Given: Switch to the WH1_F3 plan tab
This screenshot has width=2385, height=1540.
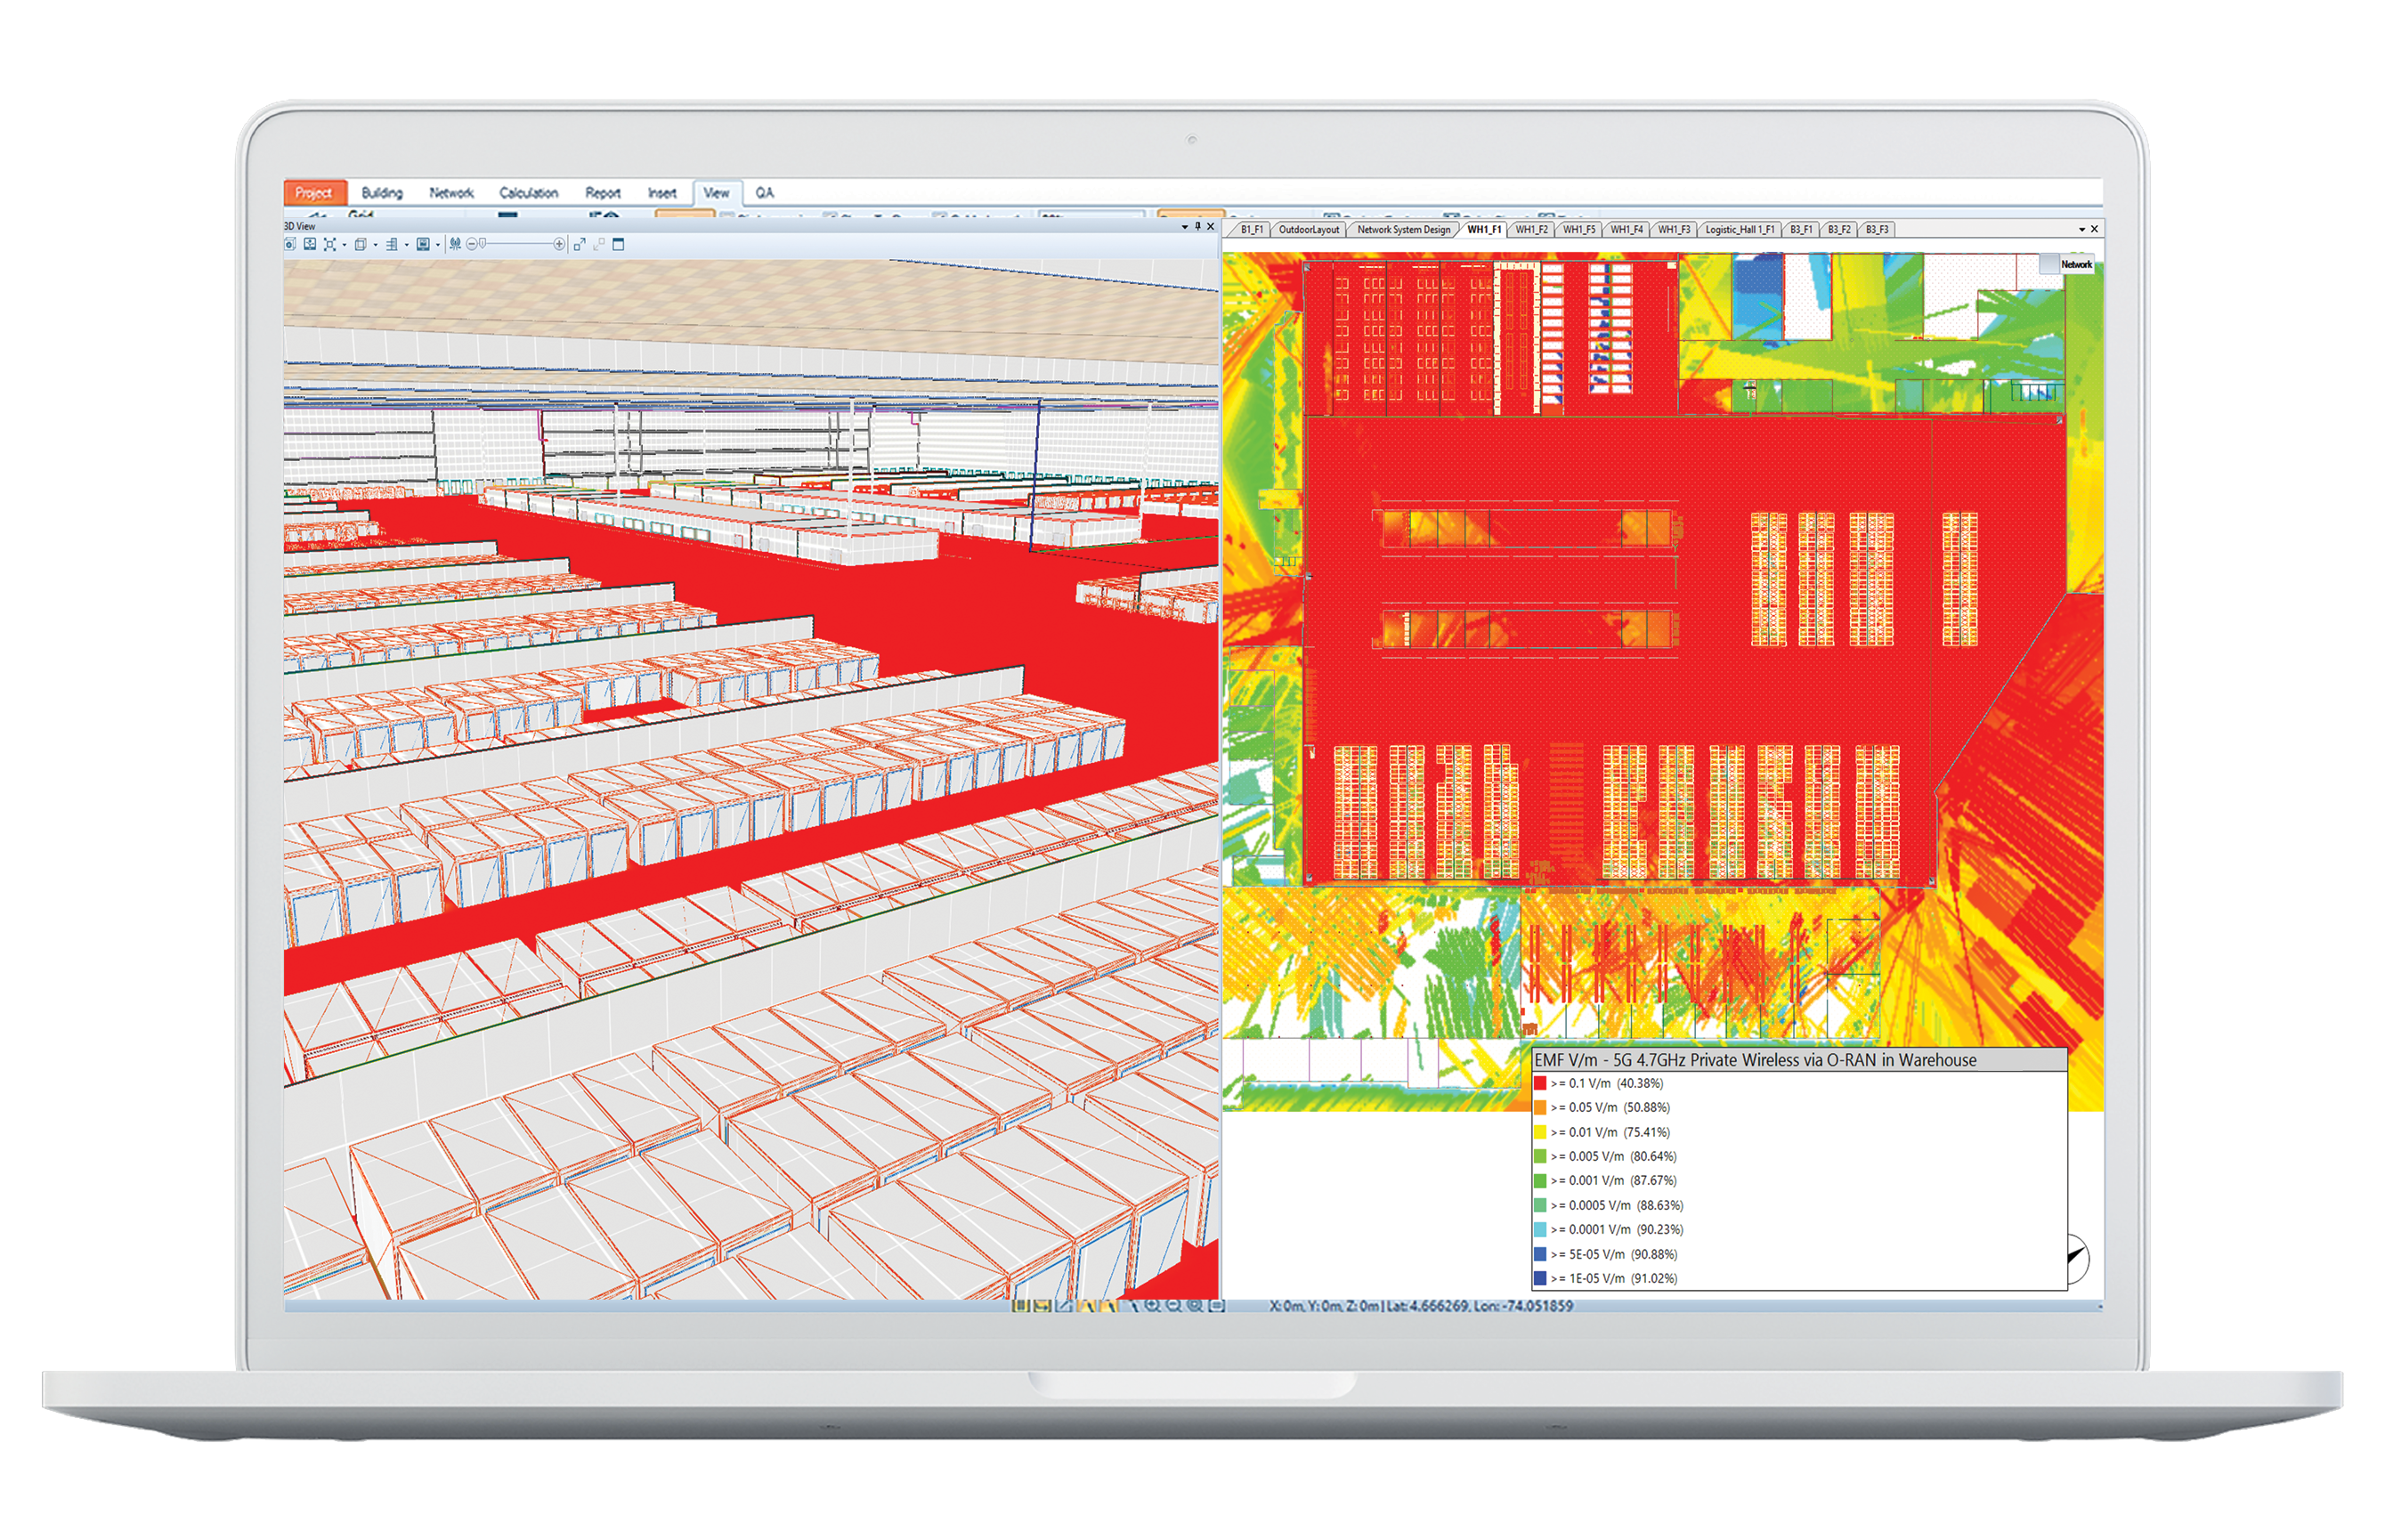Looking at the screenshot, I should pos(1674,230).
